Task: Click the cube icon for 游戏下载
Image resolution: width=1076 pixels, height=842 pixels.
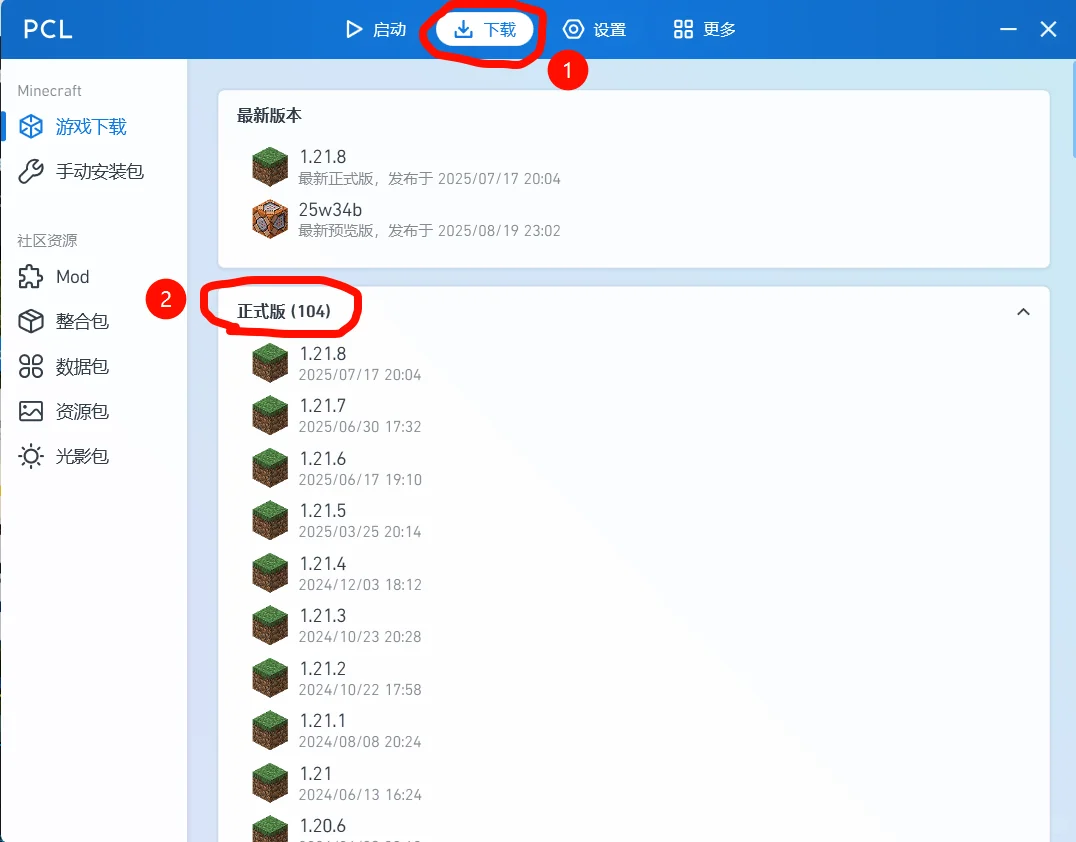Action: [x=31, y=127]
